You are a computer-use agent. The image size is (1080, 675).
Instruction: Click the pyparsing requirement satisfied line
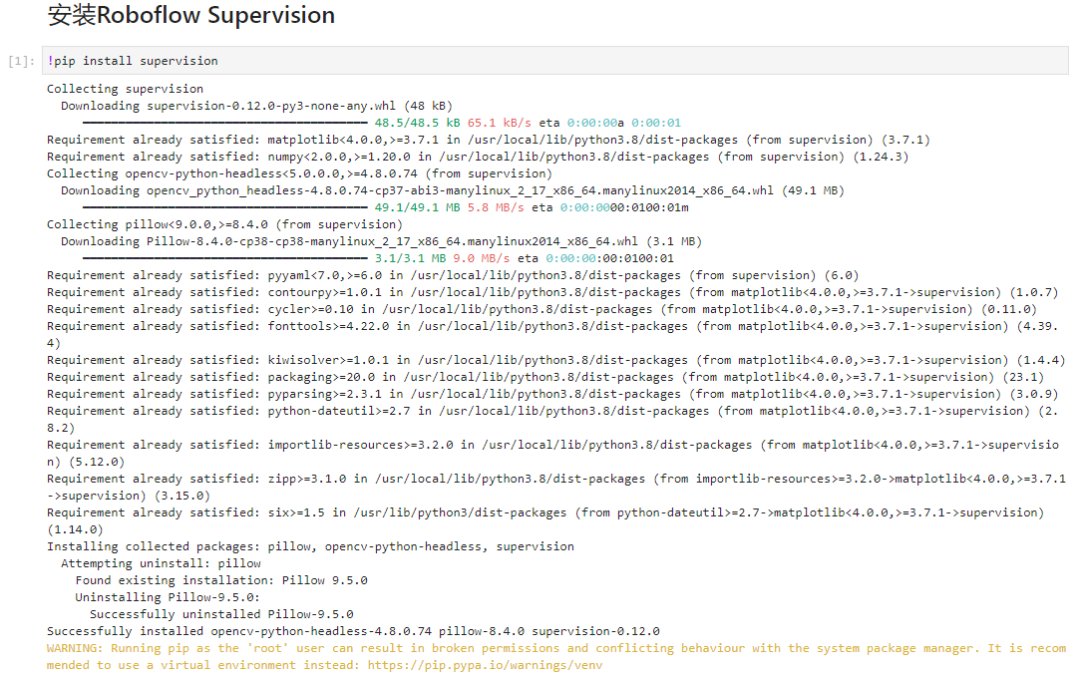point(552,394)
